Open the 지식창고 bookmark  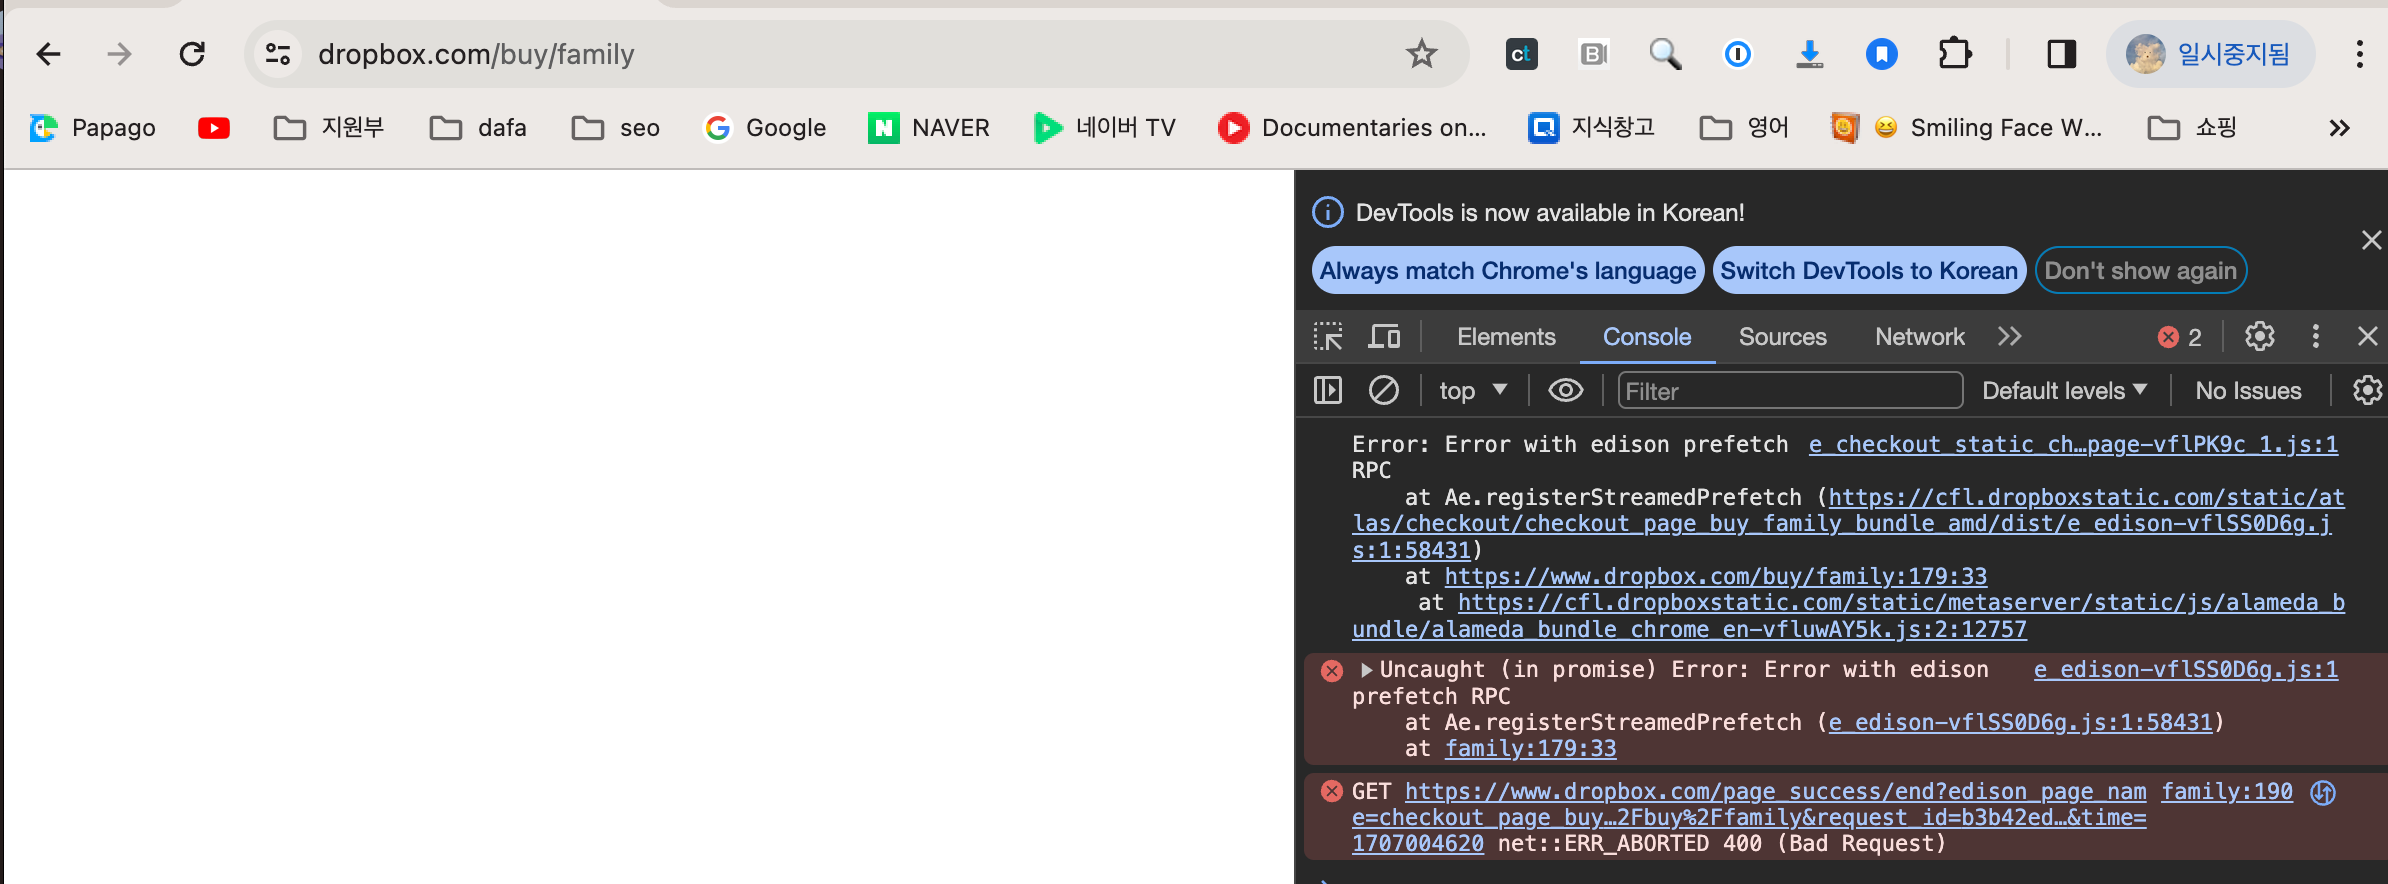1591,128
